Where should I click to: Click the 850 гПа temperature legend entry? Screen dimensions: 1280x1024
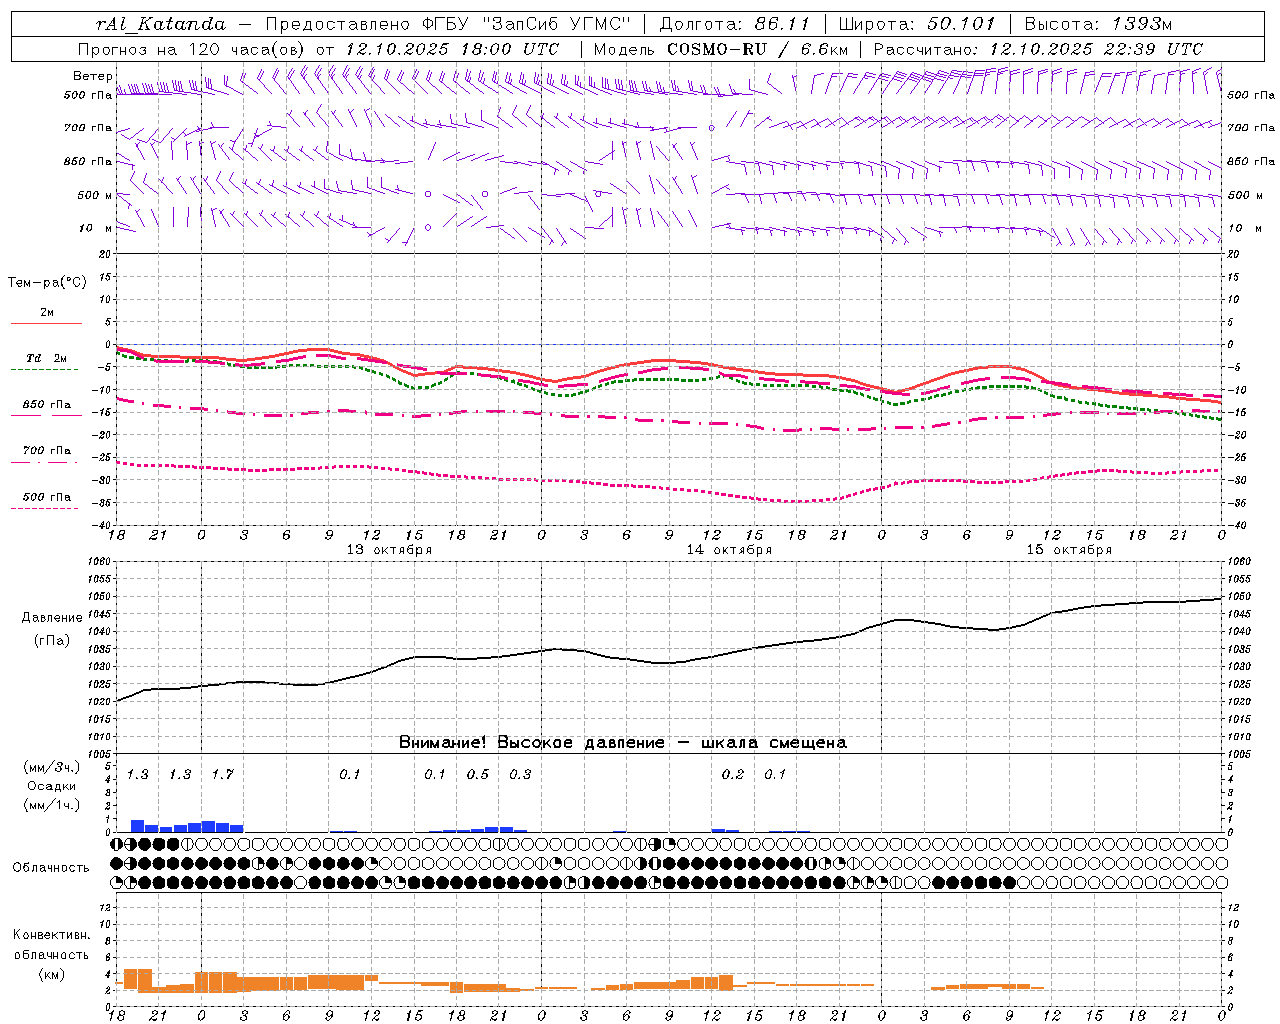[x=46, y=405]
